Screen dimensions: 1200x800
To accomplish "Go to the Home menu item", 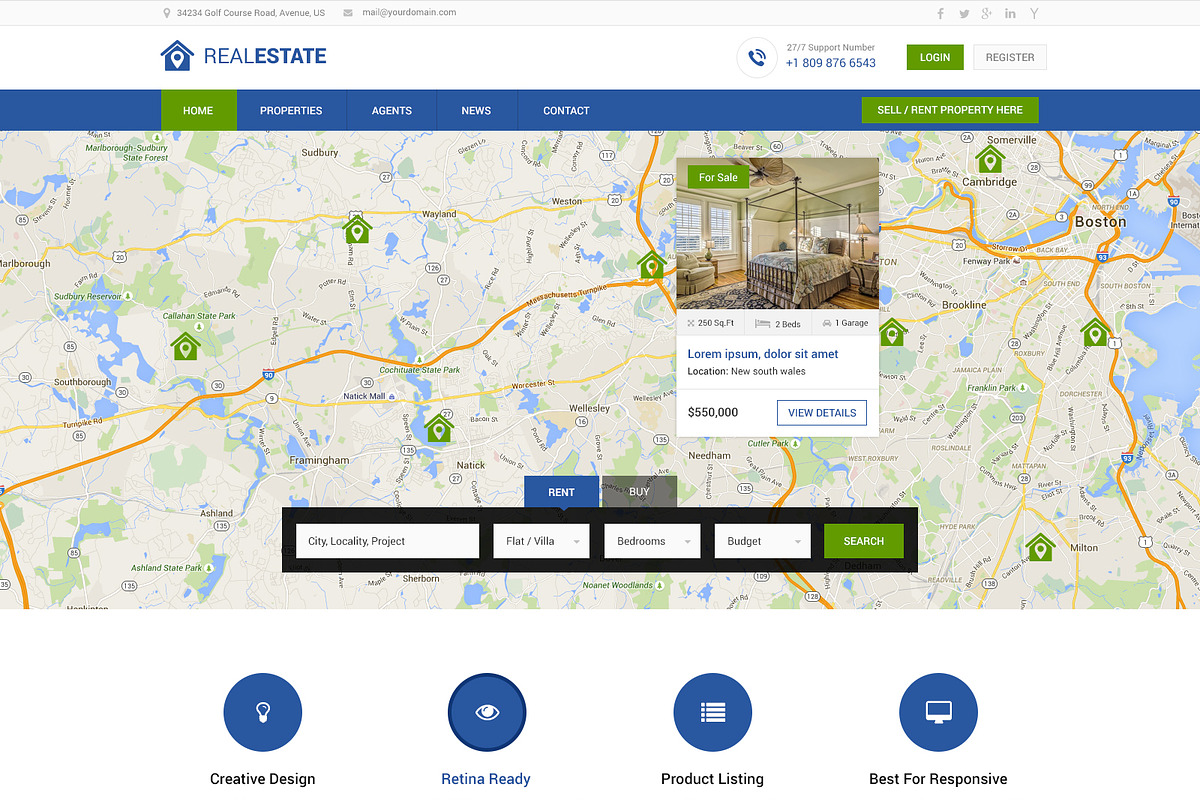I will 198,110.
